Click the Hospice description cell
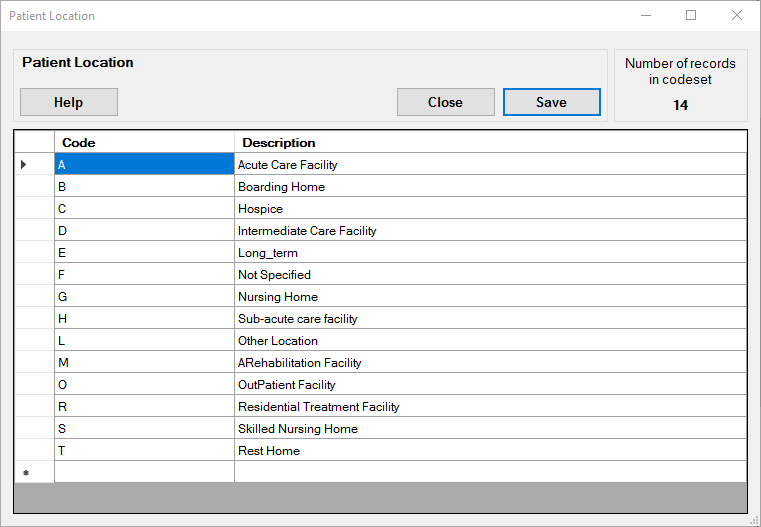The height and width of the screenshot is (527, 761). 490,209
